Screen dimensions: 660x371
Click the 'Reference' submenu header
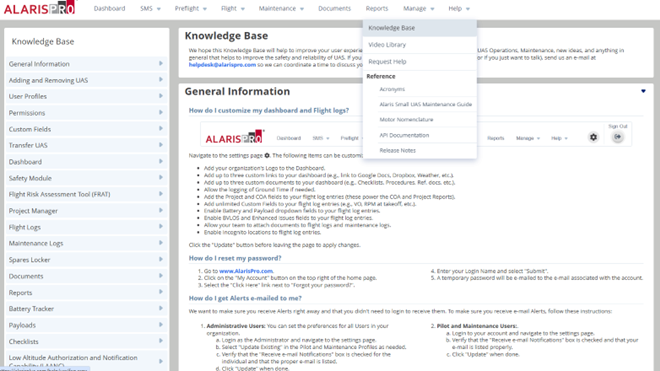coord(381,76)
